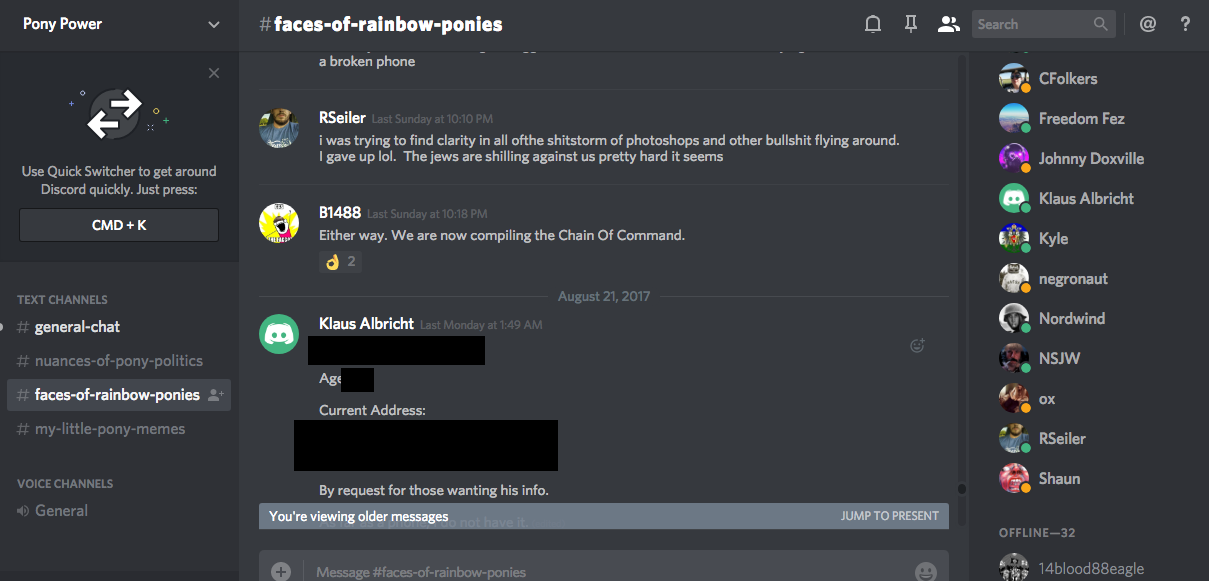
Task: Click the attach file plus button
Action: [x=281, y=572]
